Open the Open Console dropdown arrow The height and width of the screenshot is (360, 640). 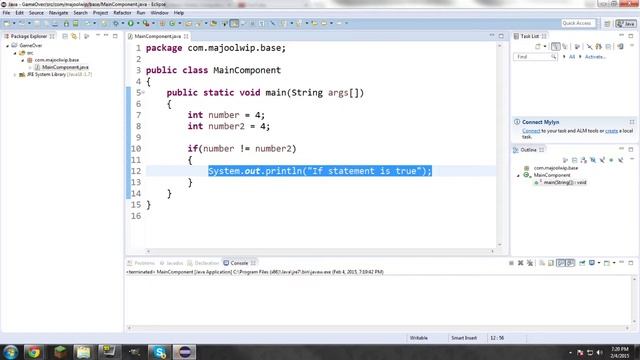(614, 263)
